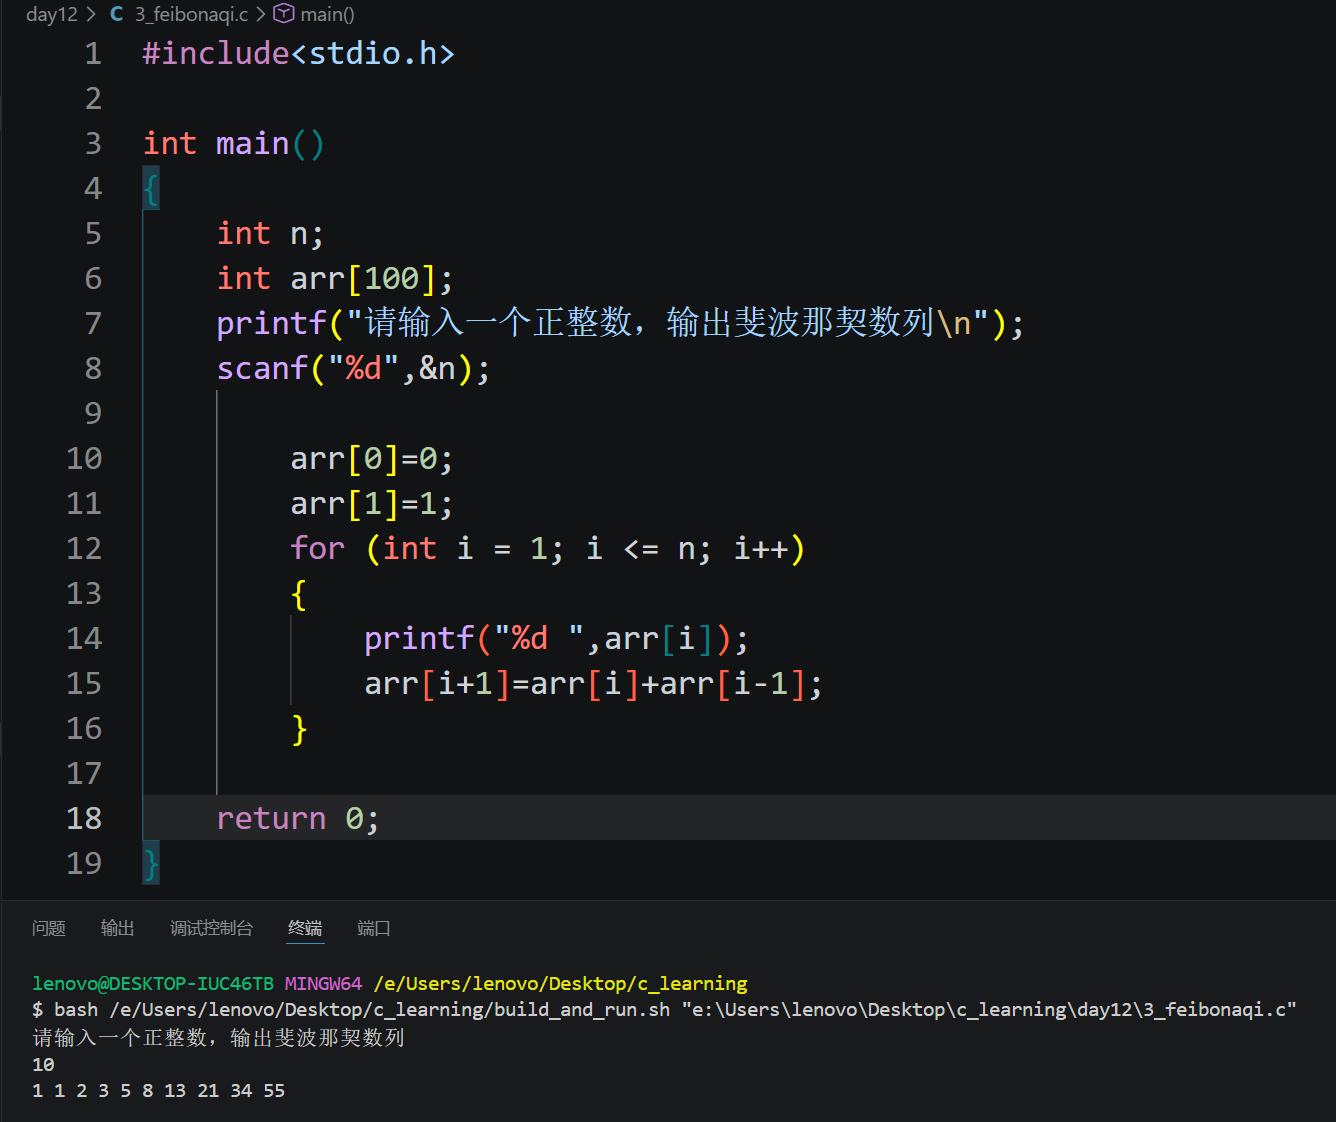Image resolution: width=1336 pixels, height=1122 pixels.
Task: Click the arr[1]=1; statement
Action: click(x=371, y=503)
